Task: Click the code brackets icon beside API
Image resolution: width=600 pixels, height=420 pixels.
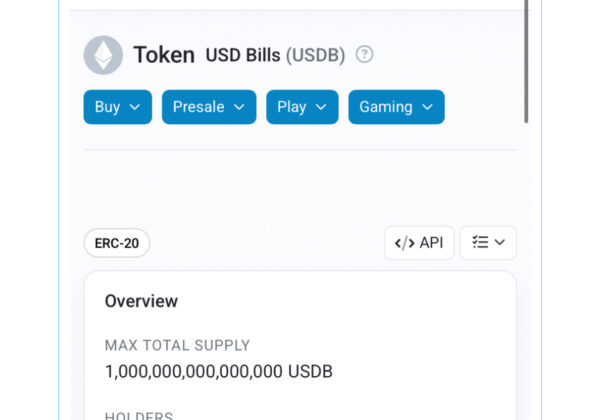Action: [x=404, y=243]
